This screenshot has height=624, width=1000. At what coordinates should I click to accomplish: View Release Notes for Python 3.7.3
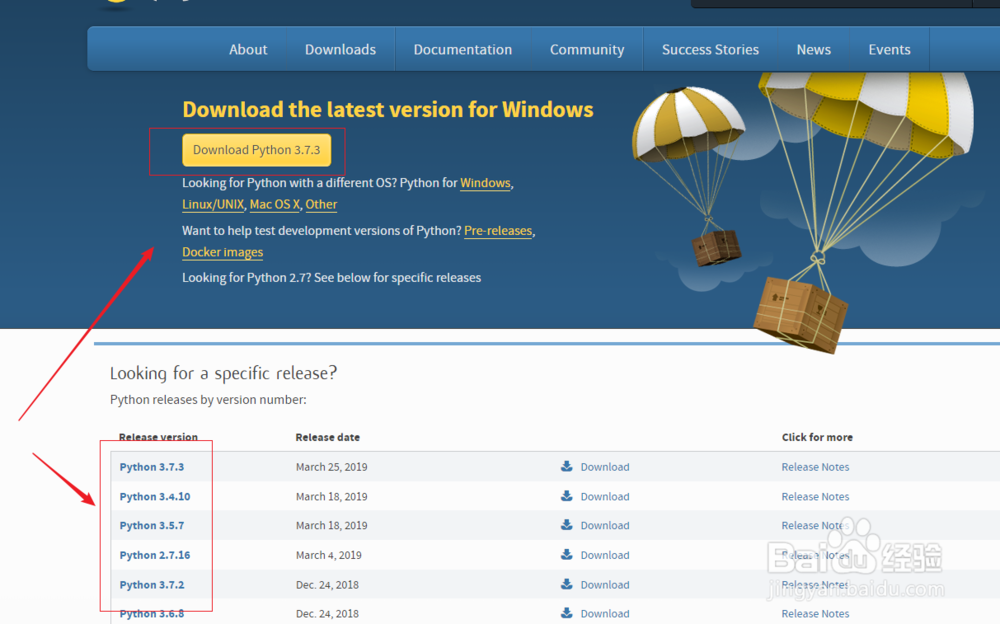815,466
